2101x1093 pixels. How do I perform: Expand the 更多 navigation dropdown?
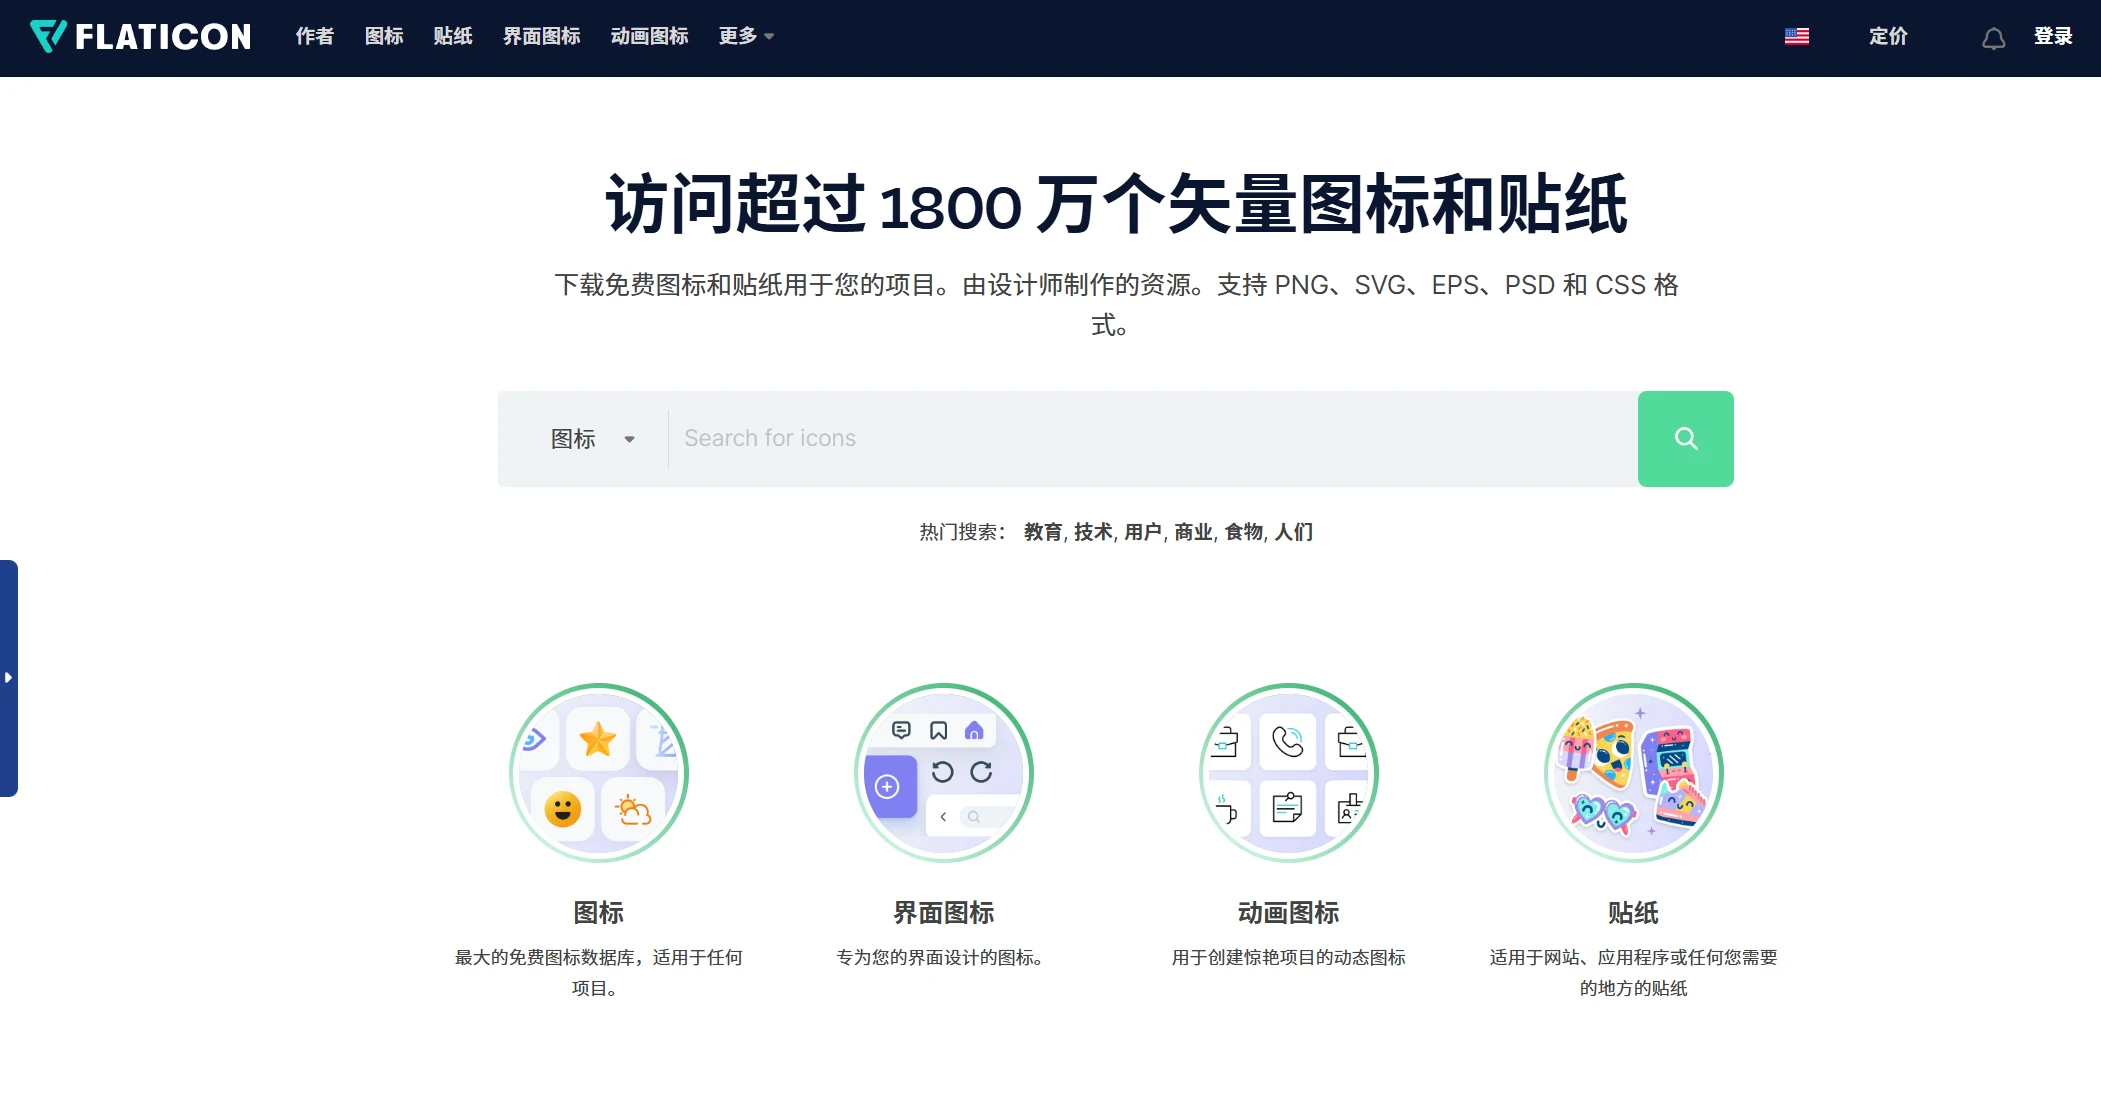(x=743, y=36)
